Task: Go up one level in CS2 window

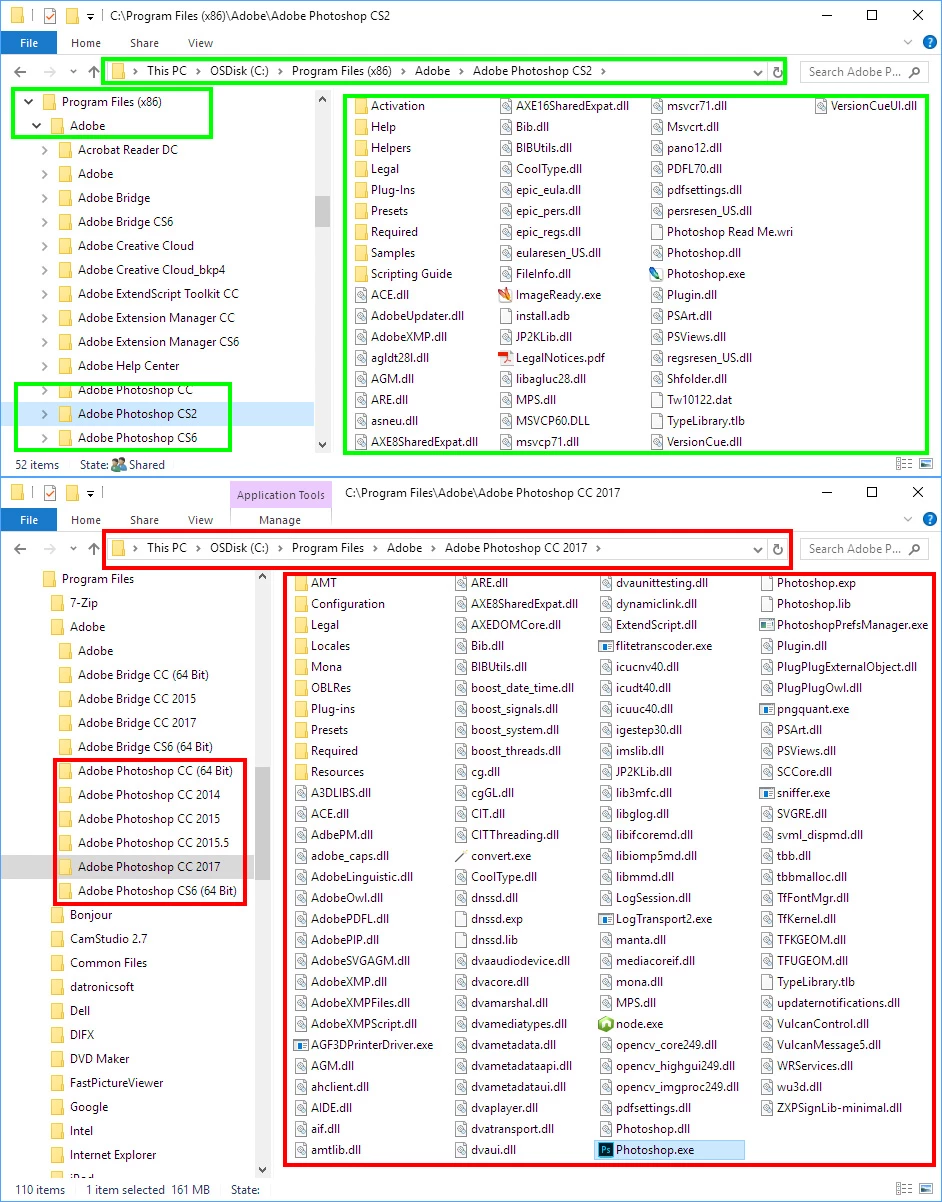Action: pyautogui.click(x=95, y=72)
